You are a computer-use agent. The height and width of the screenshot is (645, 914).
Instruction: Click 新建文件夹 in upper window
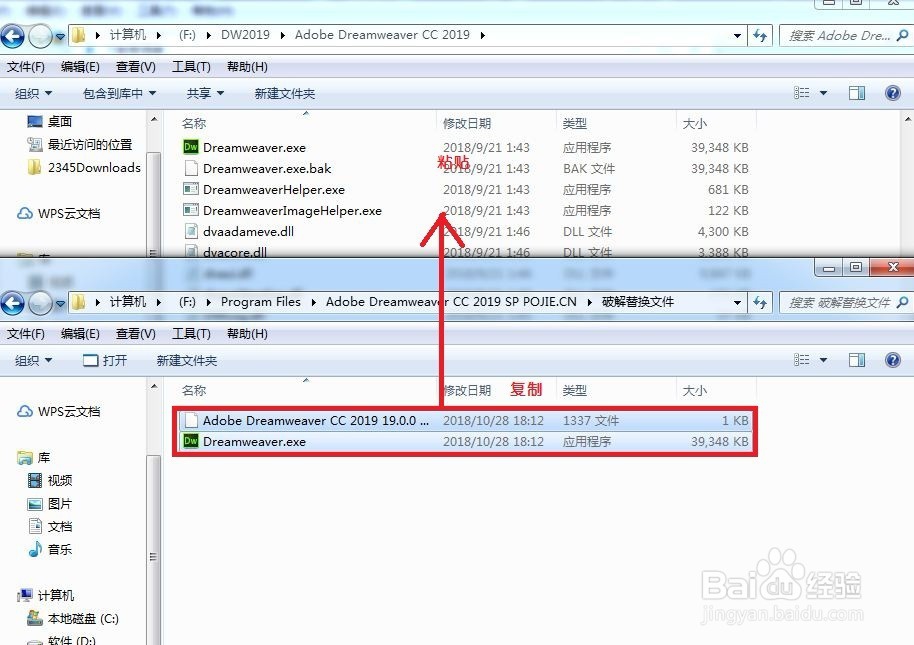(284, 93)
